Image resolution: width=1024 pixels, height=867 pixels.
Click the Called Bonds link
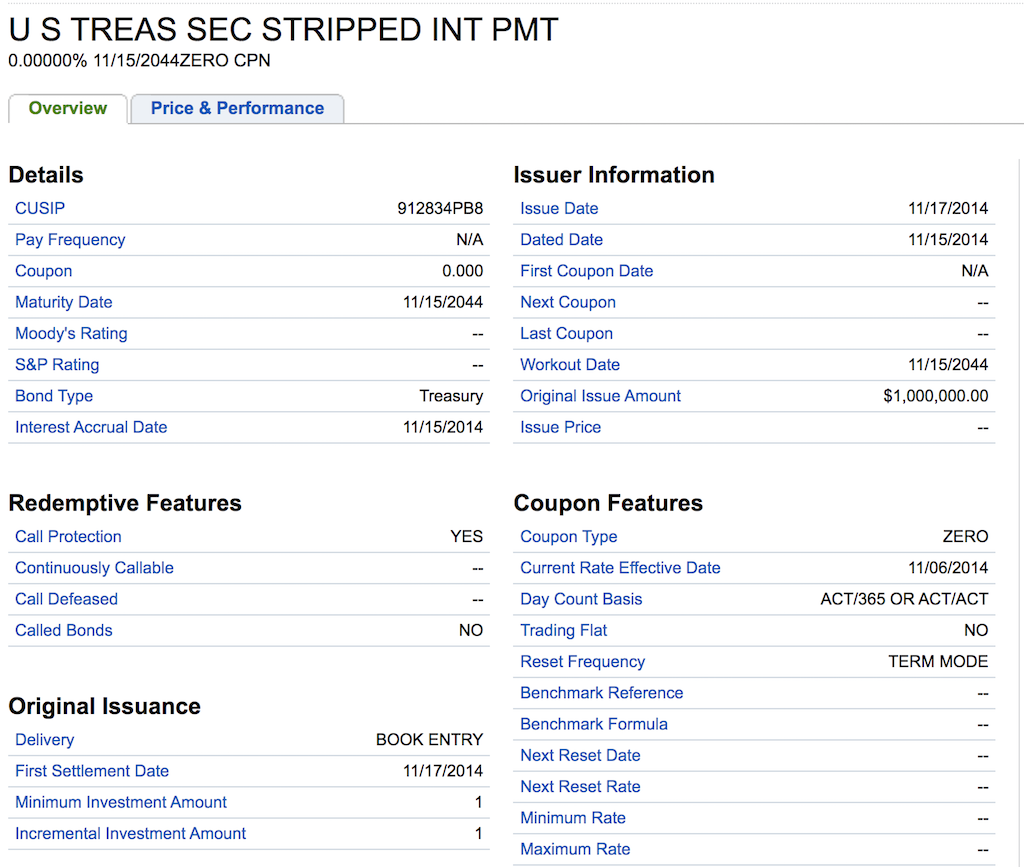pyautogui.click(x=63, y=630)
